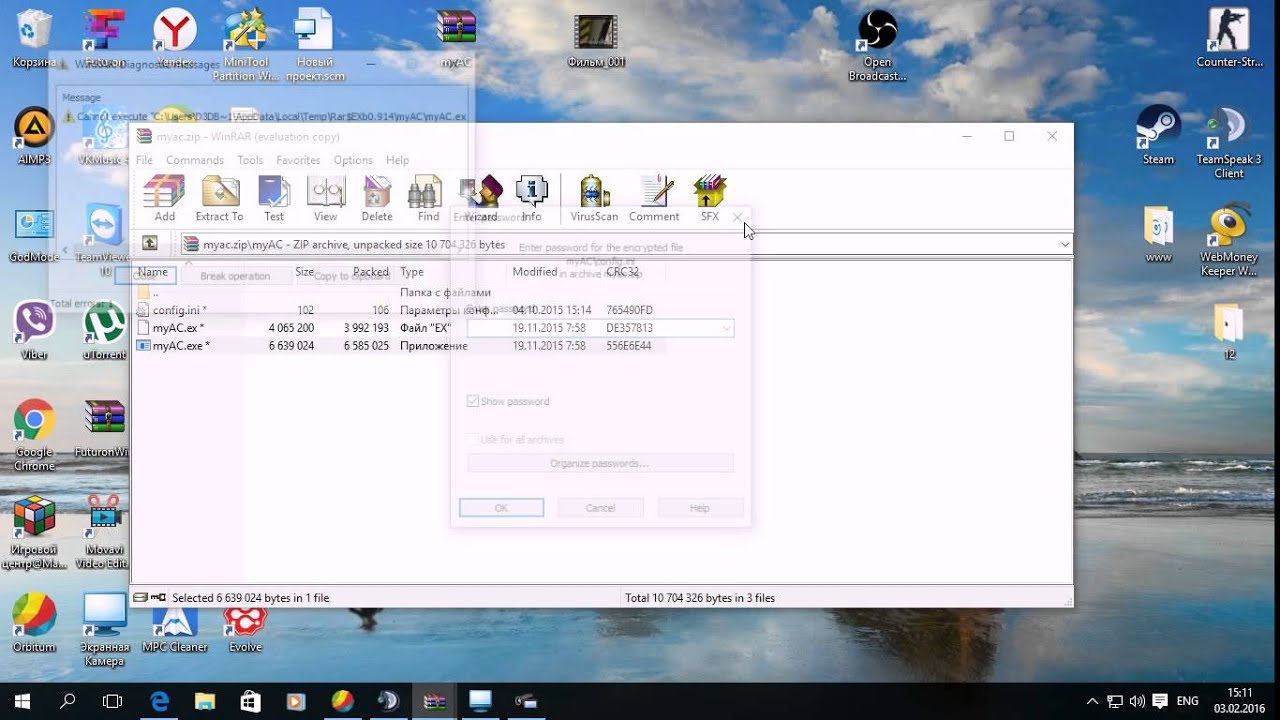The image size is (1280, 720).
Task: Click the Organize passwords button
Action: [x=600, y=463]
